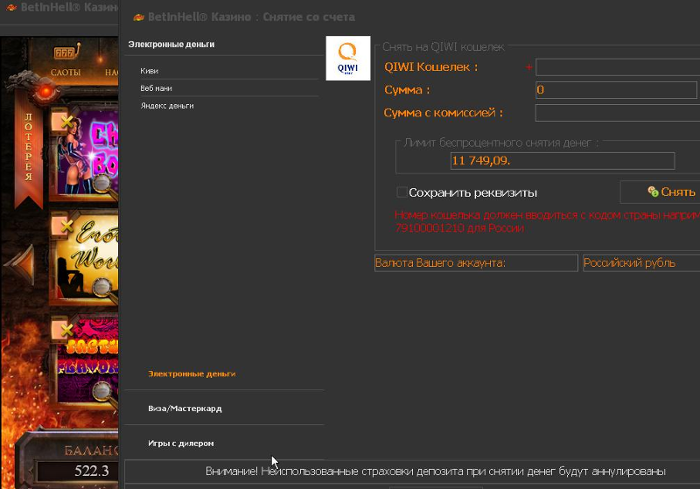Expand the Электронные деньги section
Screen dimensions: 700x489
tap(192, 373)
